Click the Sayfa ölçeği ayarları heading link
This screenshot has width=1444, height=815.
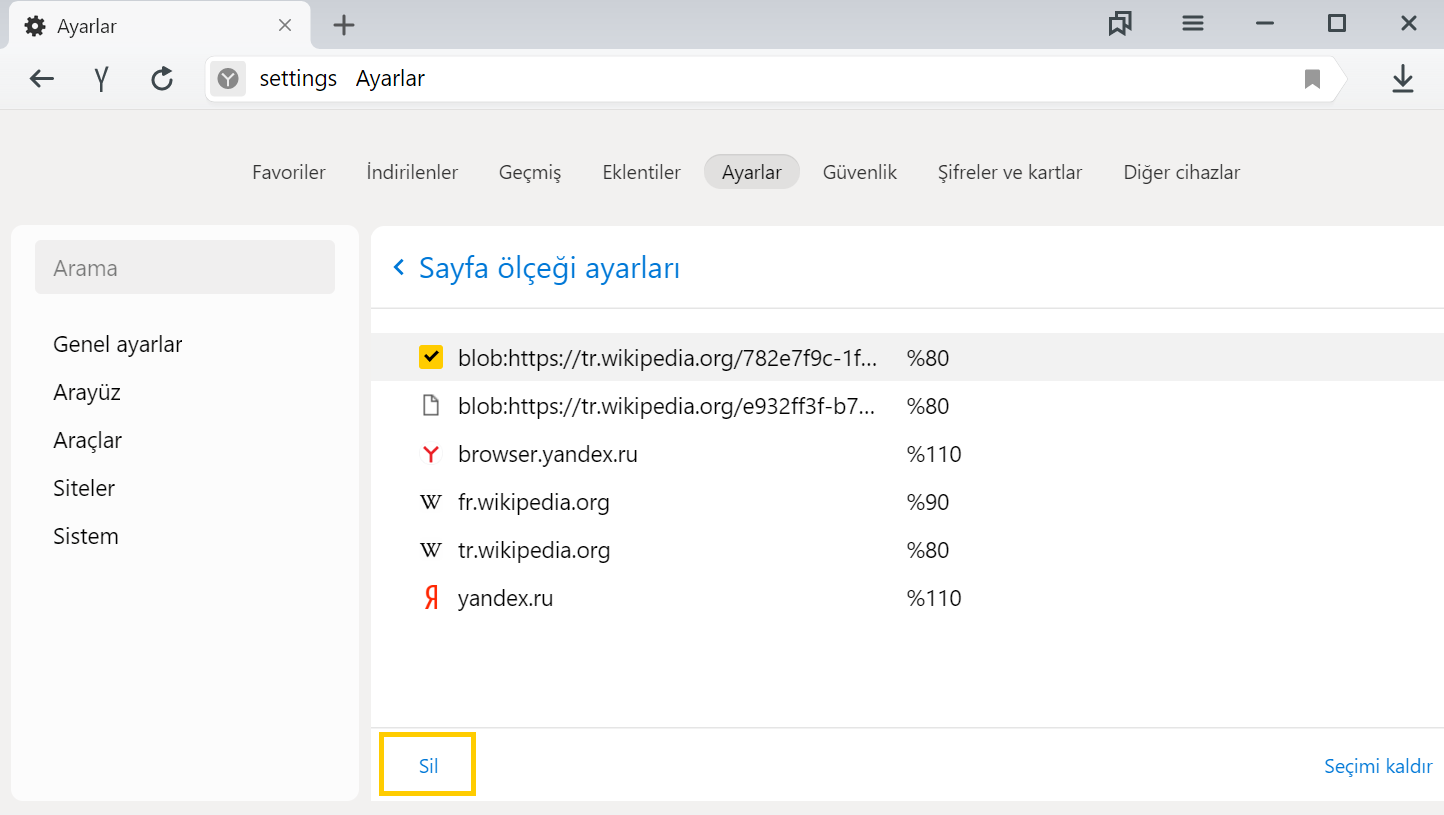pyautogui.click(x=549, y=268)
